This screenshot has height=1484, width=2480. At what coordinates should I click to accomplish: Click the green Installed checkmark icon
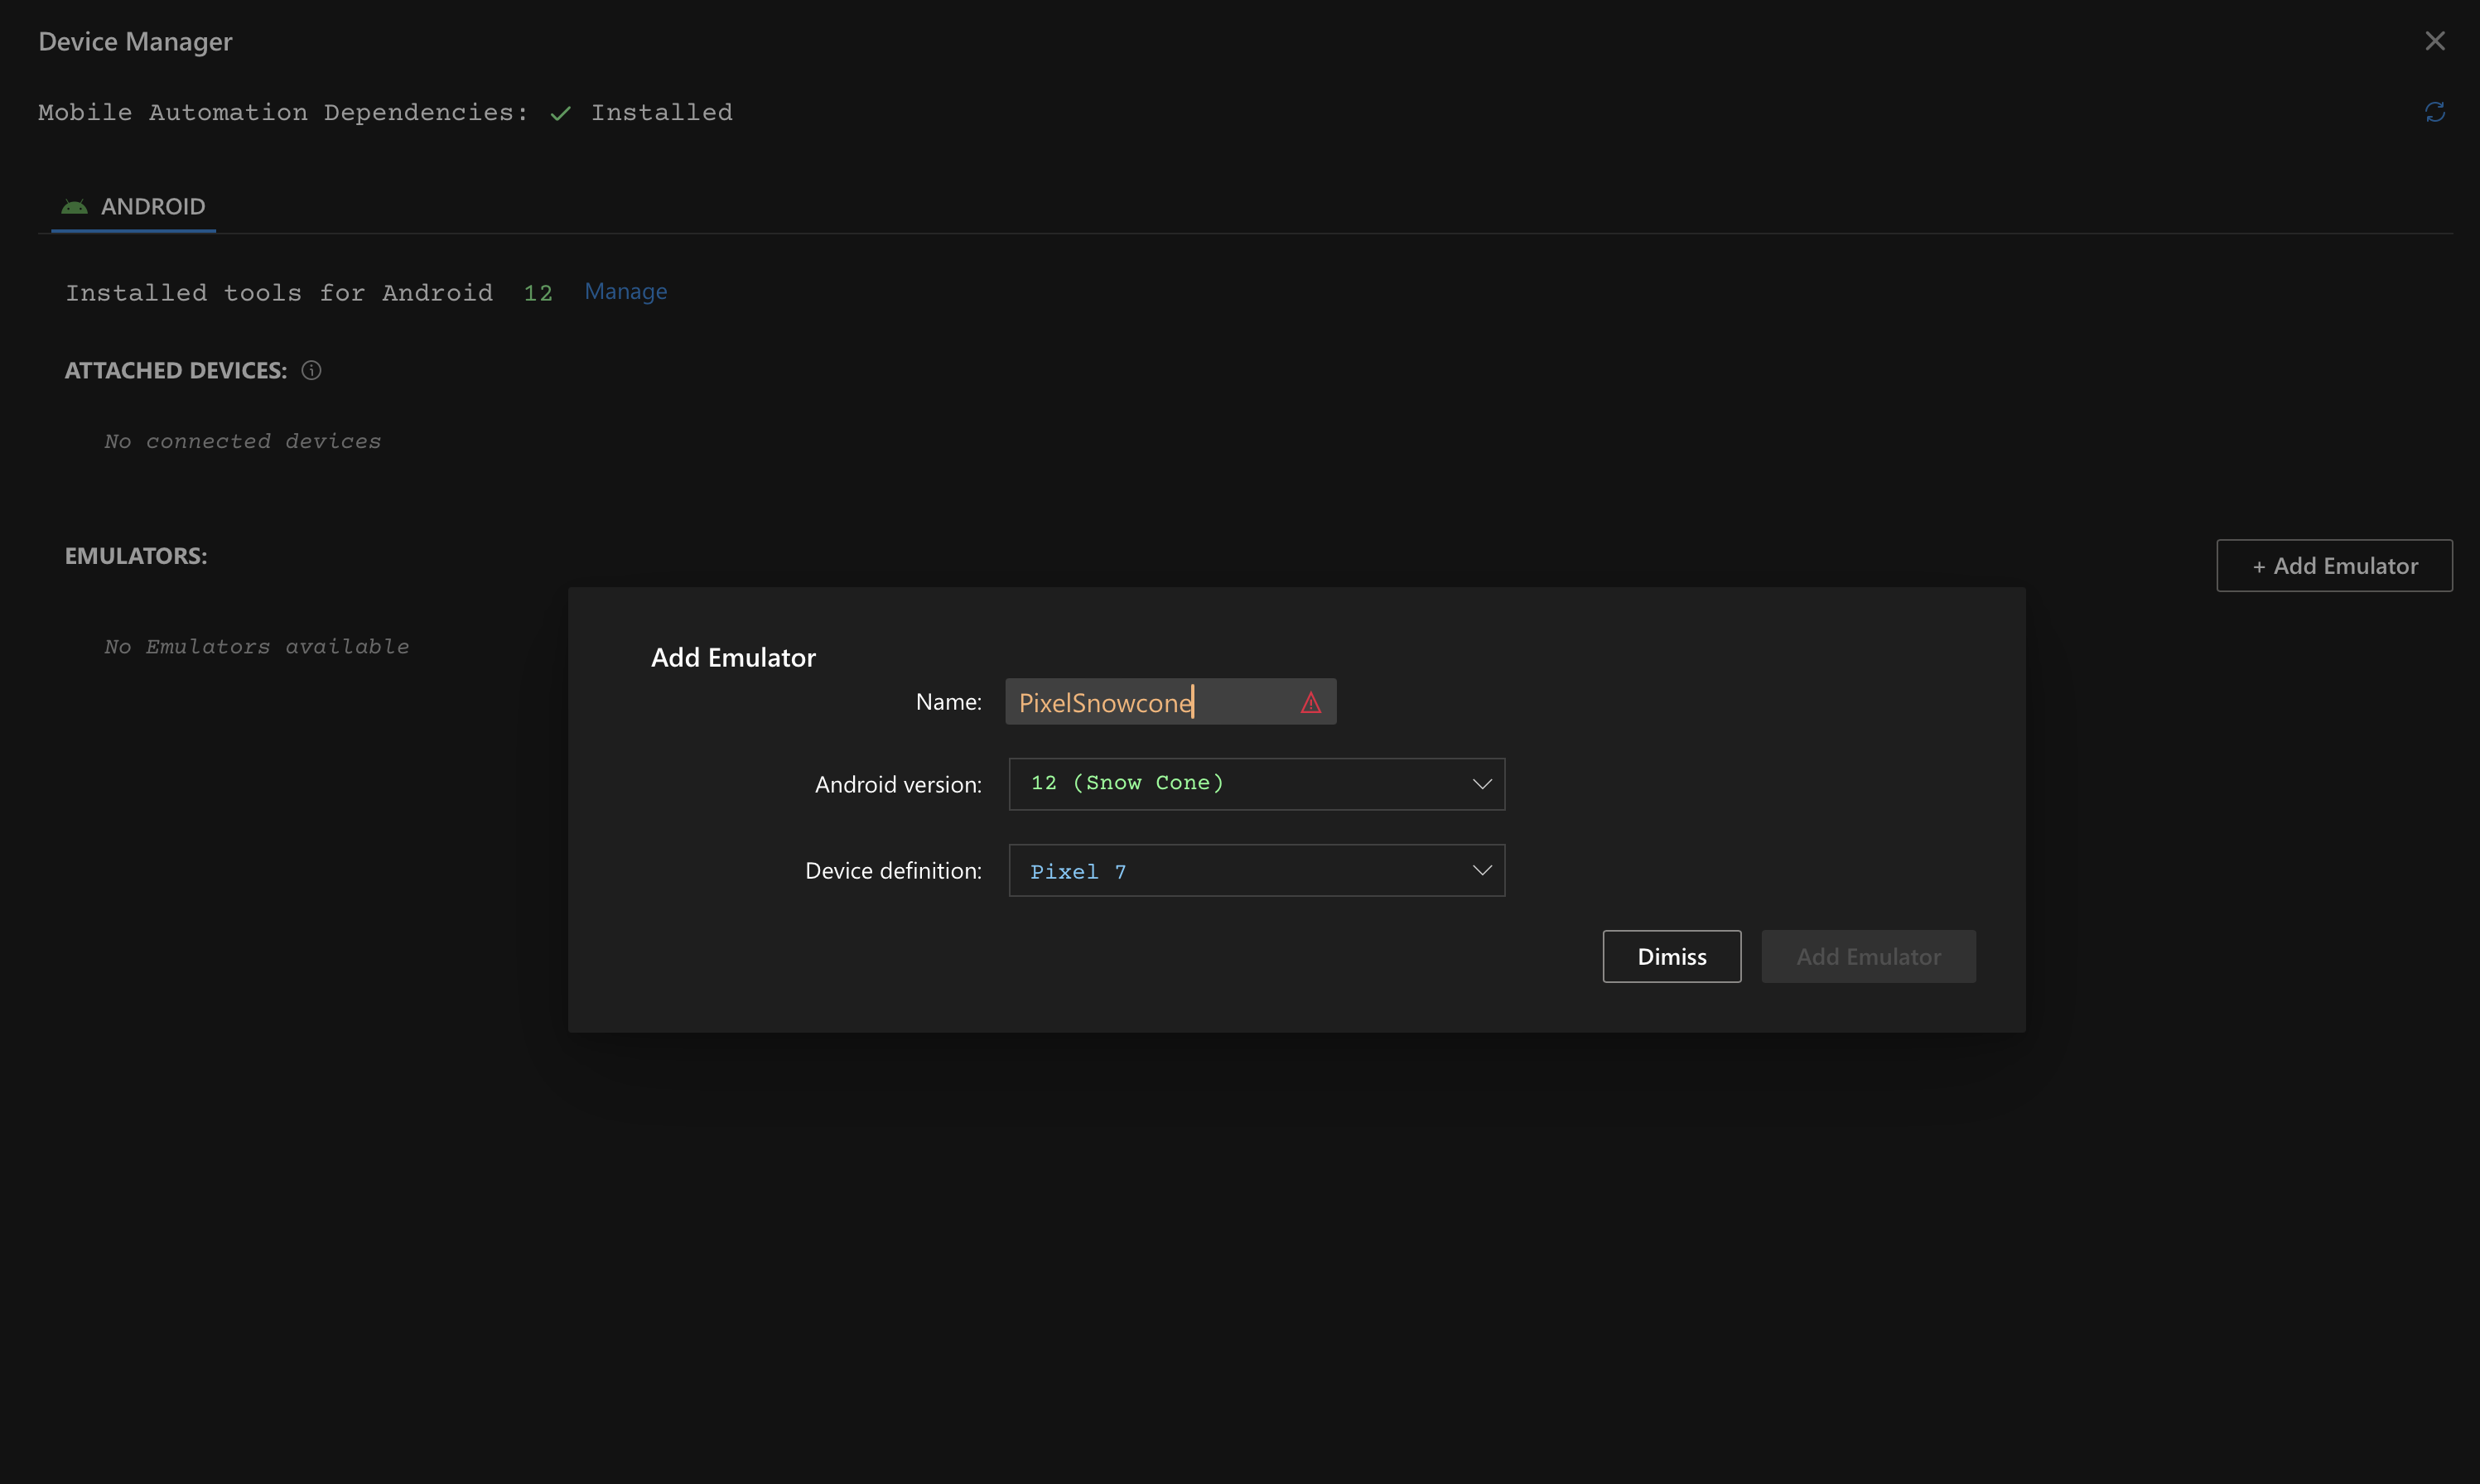point(560,113)
